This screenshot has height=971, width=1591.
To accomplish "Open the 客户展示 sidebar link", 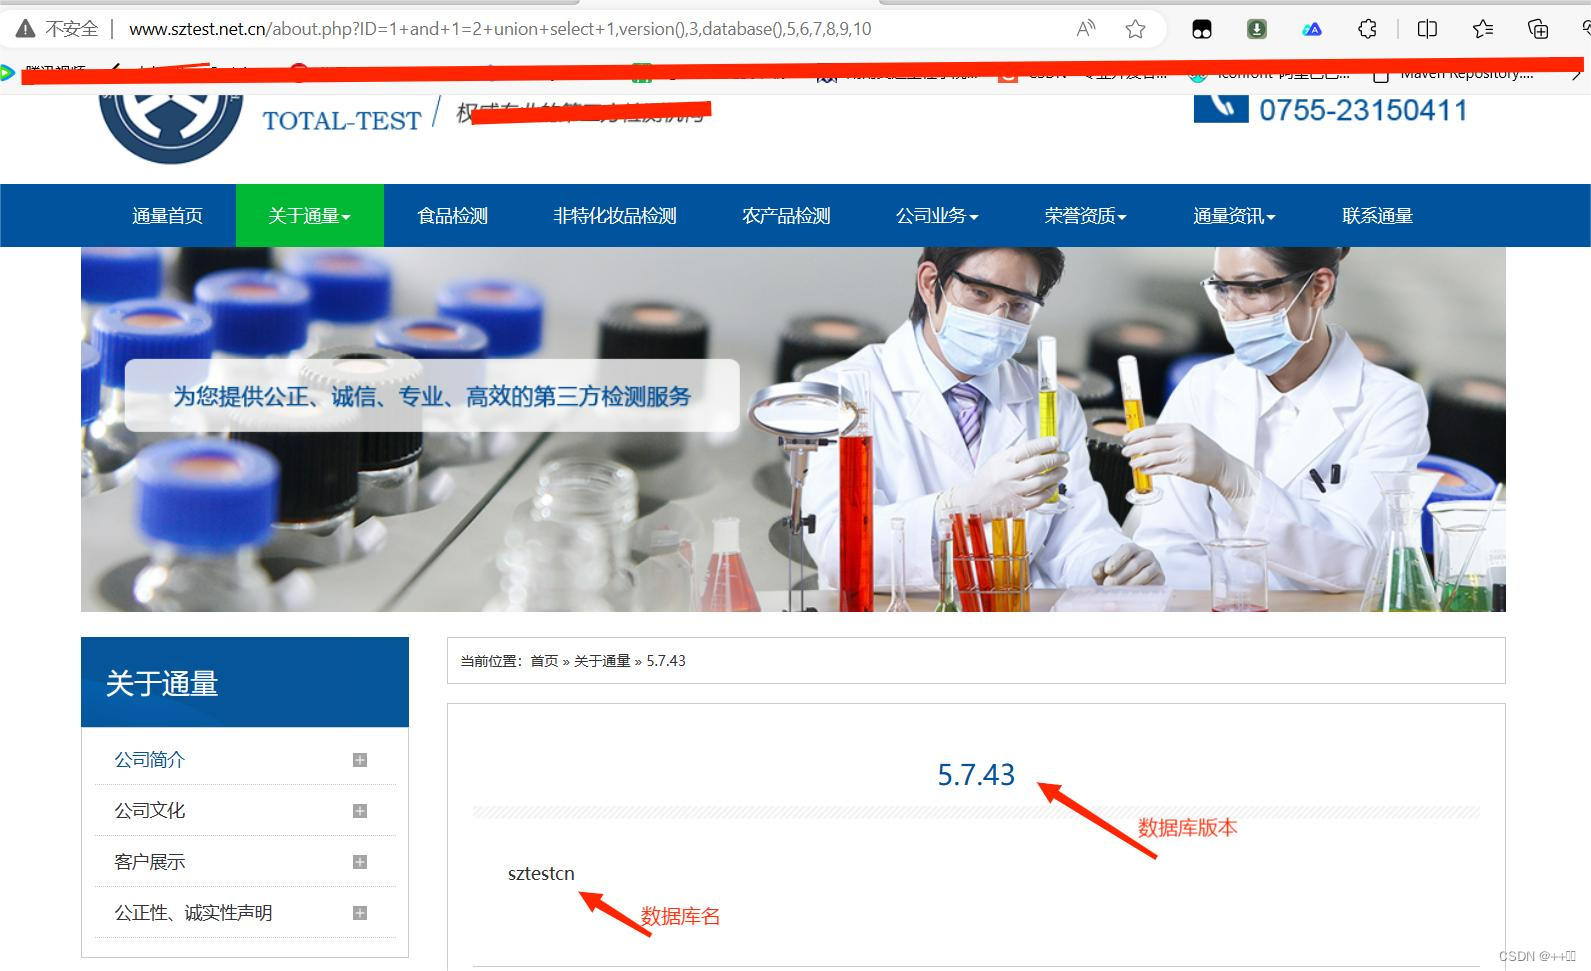I will click(x=150, y=862).
